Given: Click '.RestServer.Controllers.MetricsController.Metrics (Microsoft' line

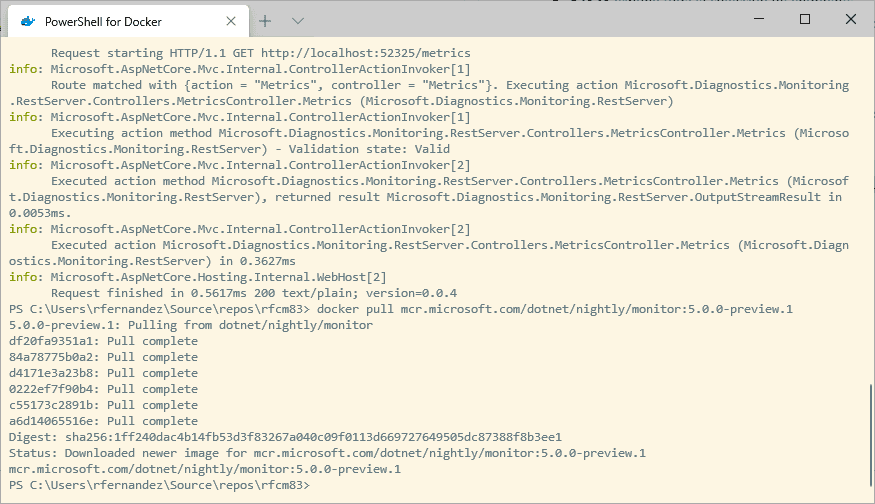Looking at the screenshot, I should tap(342, 101).
